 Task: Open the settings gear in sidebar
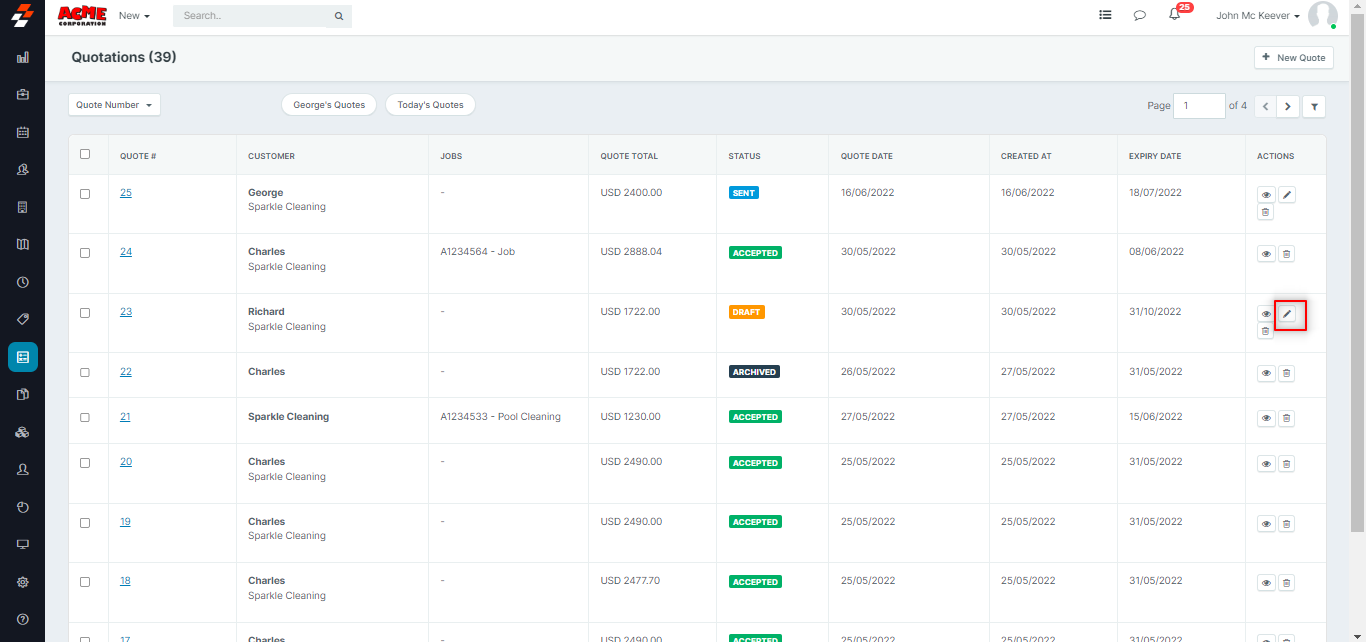tap(23, 582)
